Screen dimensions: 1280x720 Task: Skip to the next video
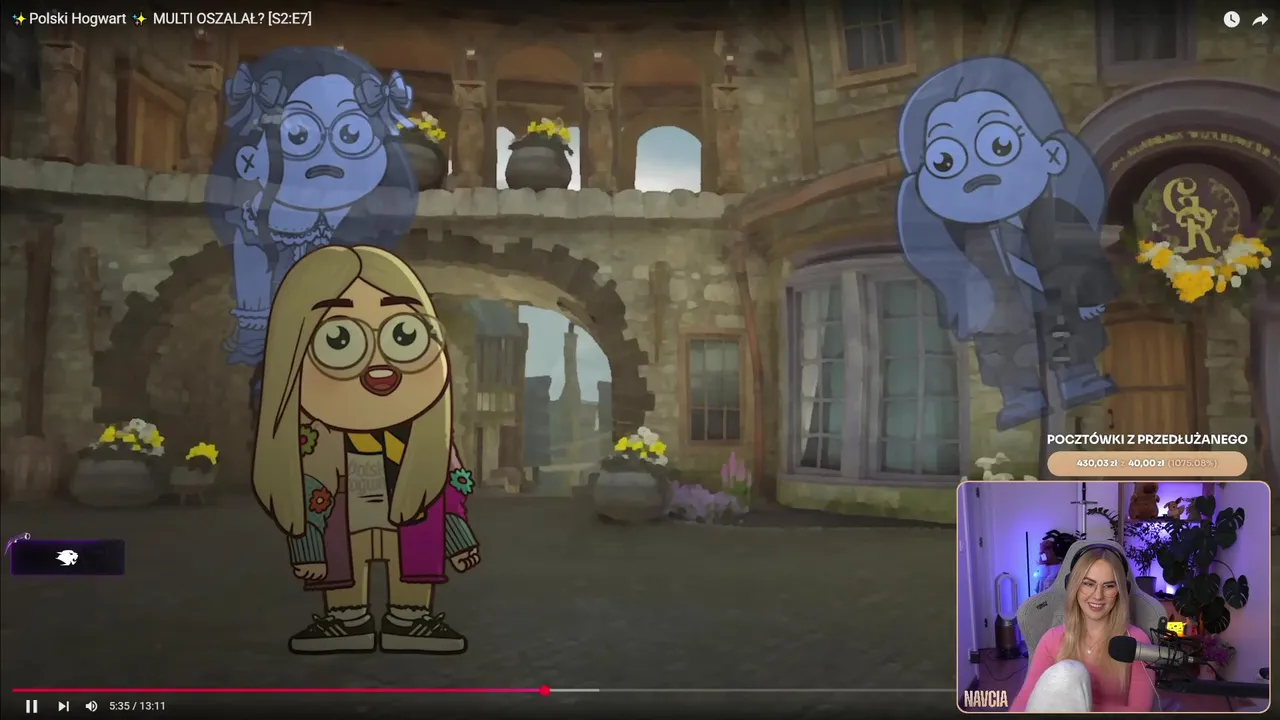point(63,706)
